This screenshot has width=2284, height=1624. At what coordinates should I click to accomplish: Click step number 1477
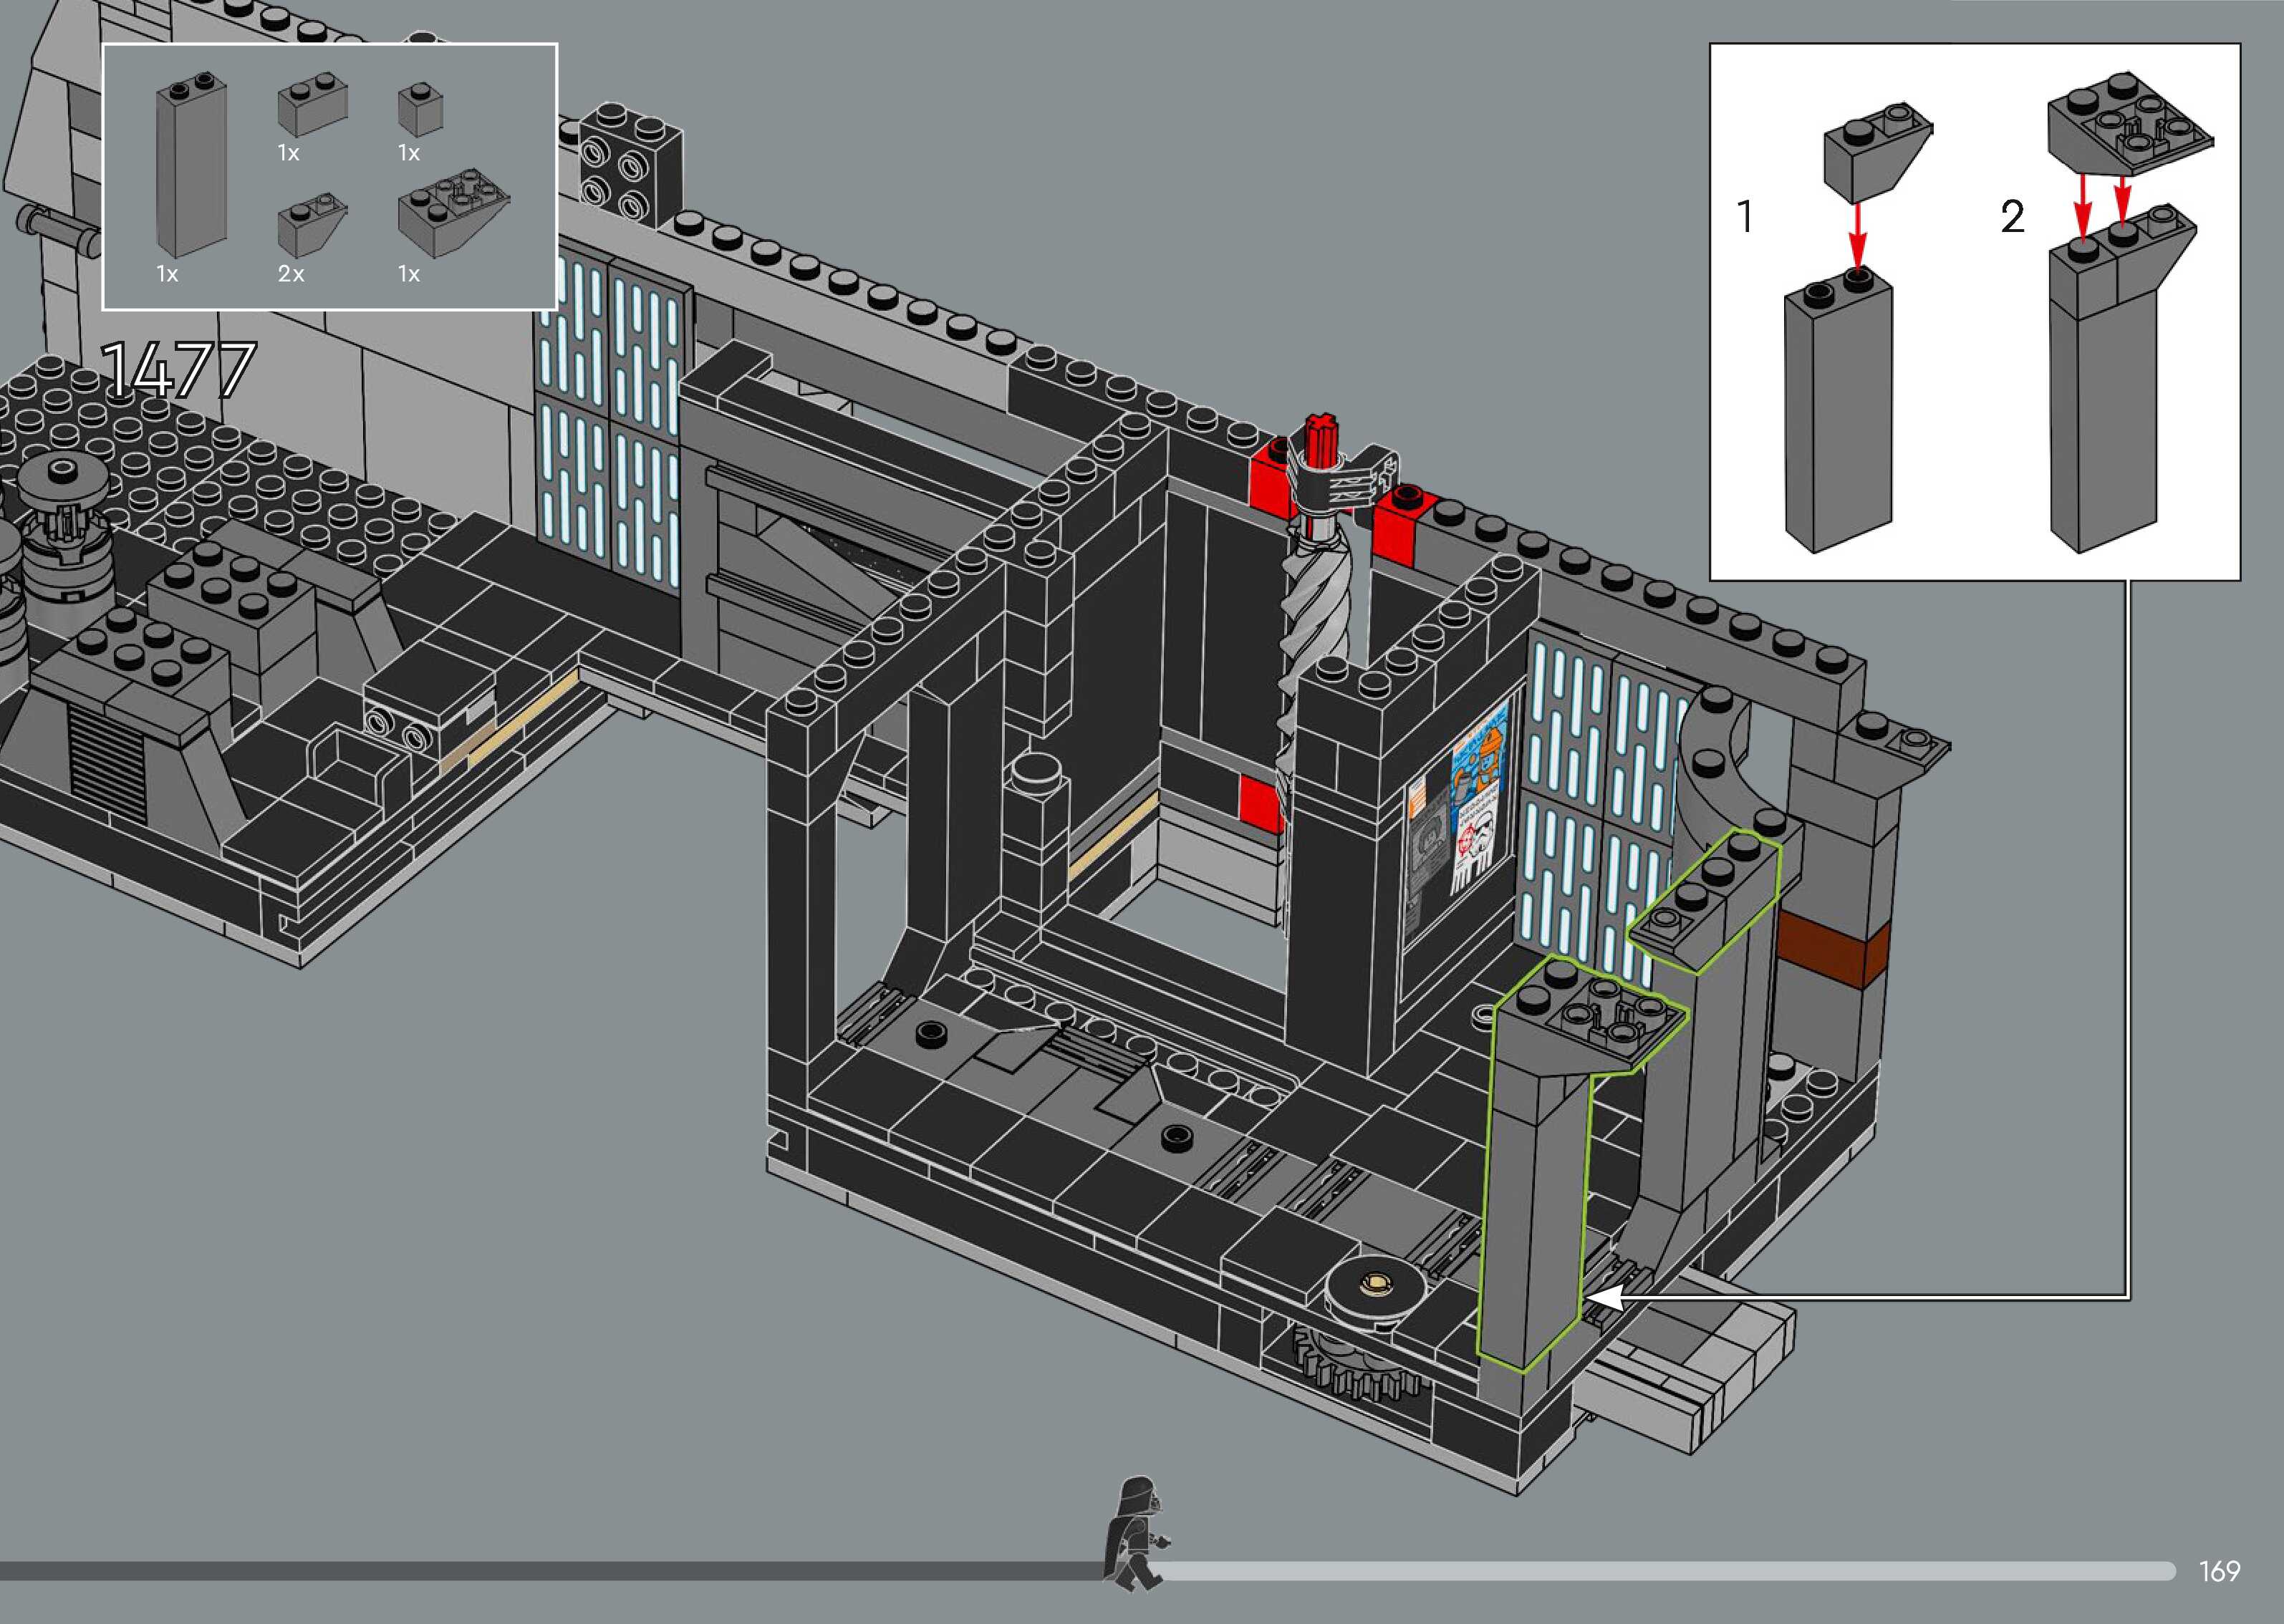click(x=179, y=370)
